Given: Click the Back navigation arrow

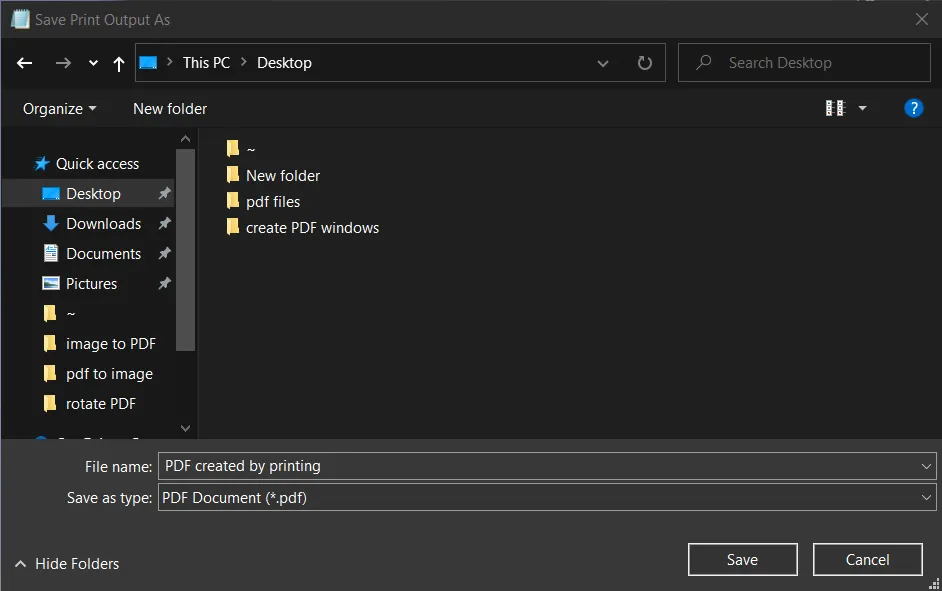Looking at the screenshot, I should (x=25, y=63).
